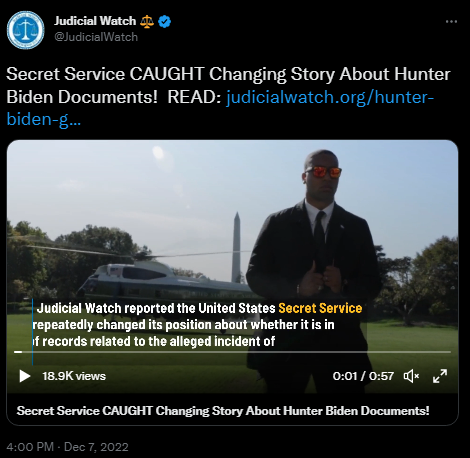Click the tweet headline text
The width and height of the screenshot is (470, 458).
tap(228, 85)
